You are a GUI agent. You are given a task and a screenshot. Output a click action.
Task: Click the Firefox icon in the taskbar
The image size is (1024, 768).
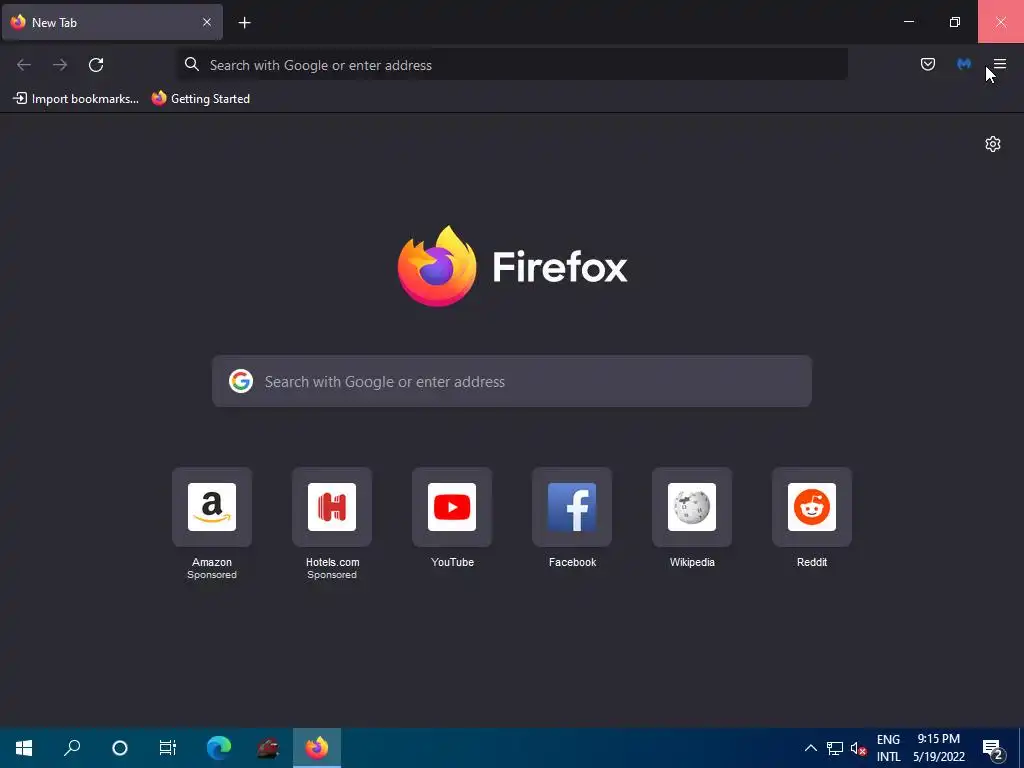[x=317, y=748]
